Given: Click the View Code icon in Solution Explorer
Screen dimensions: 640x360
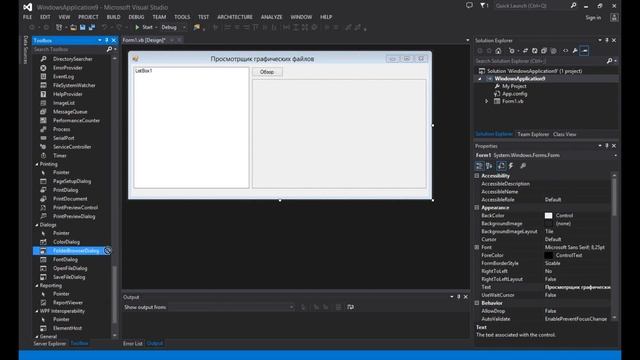Looking at the screenshot, I should tap(565, 51).
